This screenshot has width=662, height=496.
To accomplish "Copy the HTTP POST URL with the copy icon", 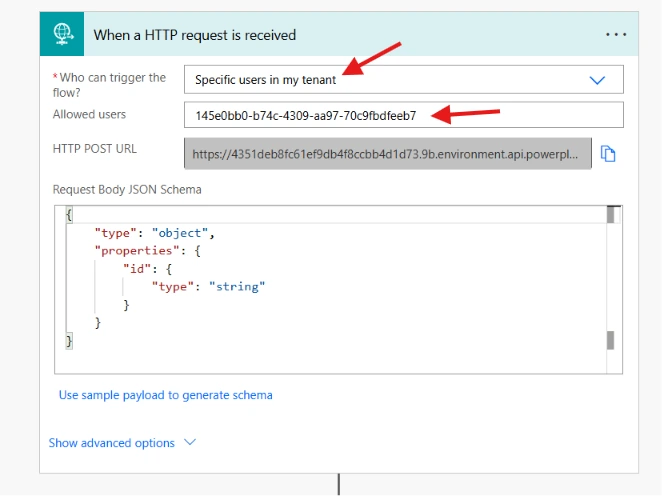I will 608,154.
